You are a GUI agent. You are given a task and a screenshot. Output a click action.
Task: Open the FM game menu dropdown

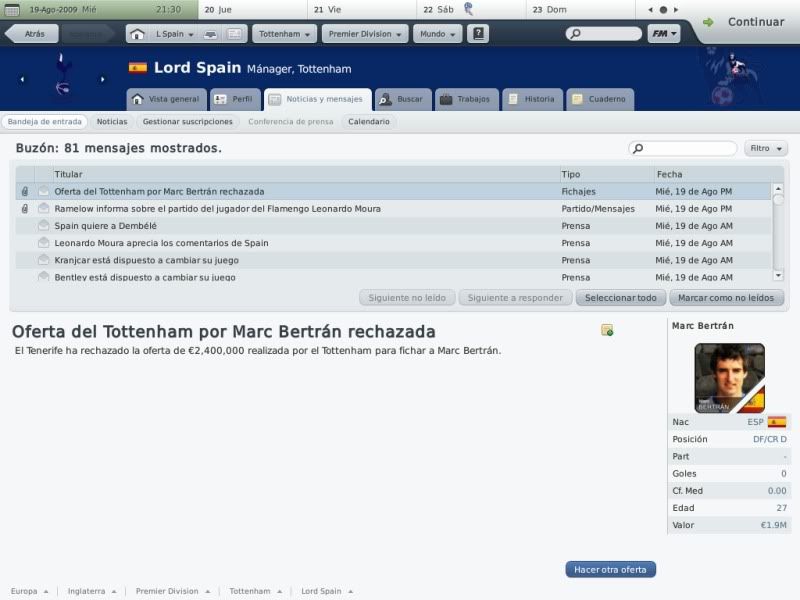coord(664,34)
